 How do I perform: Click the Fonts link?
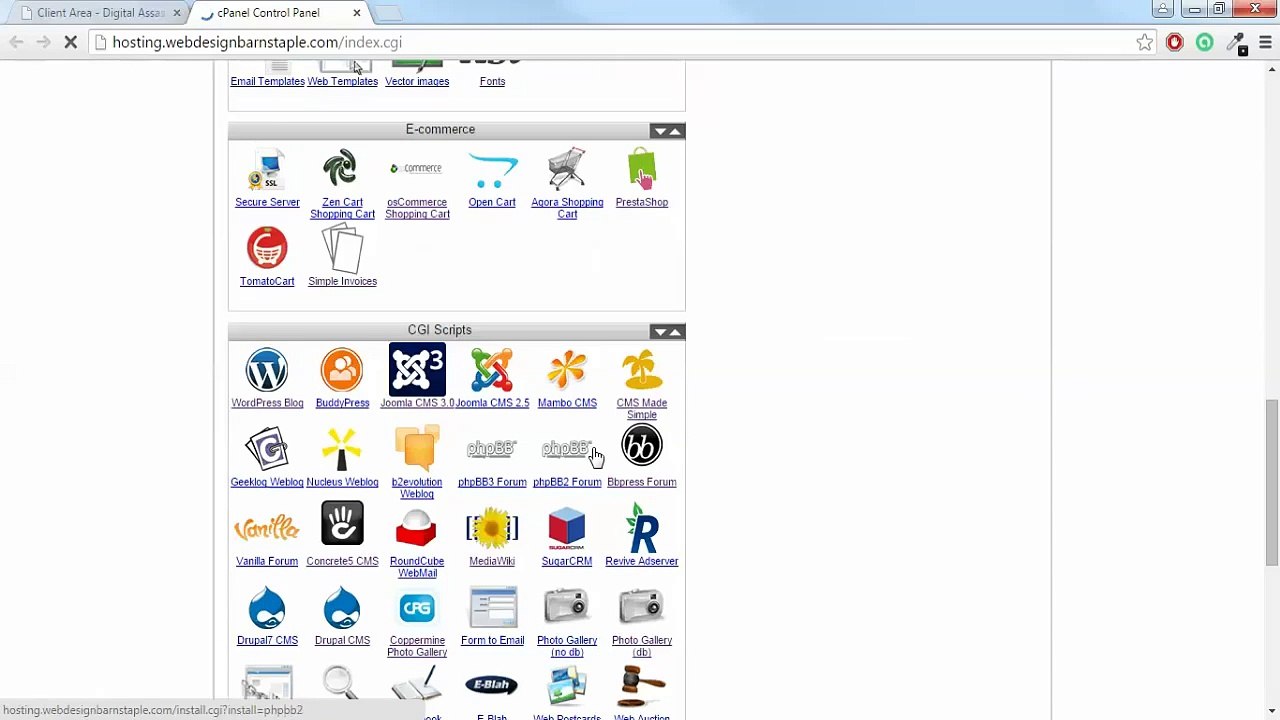pos(492,81)
